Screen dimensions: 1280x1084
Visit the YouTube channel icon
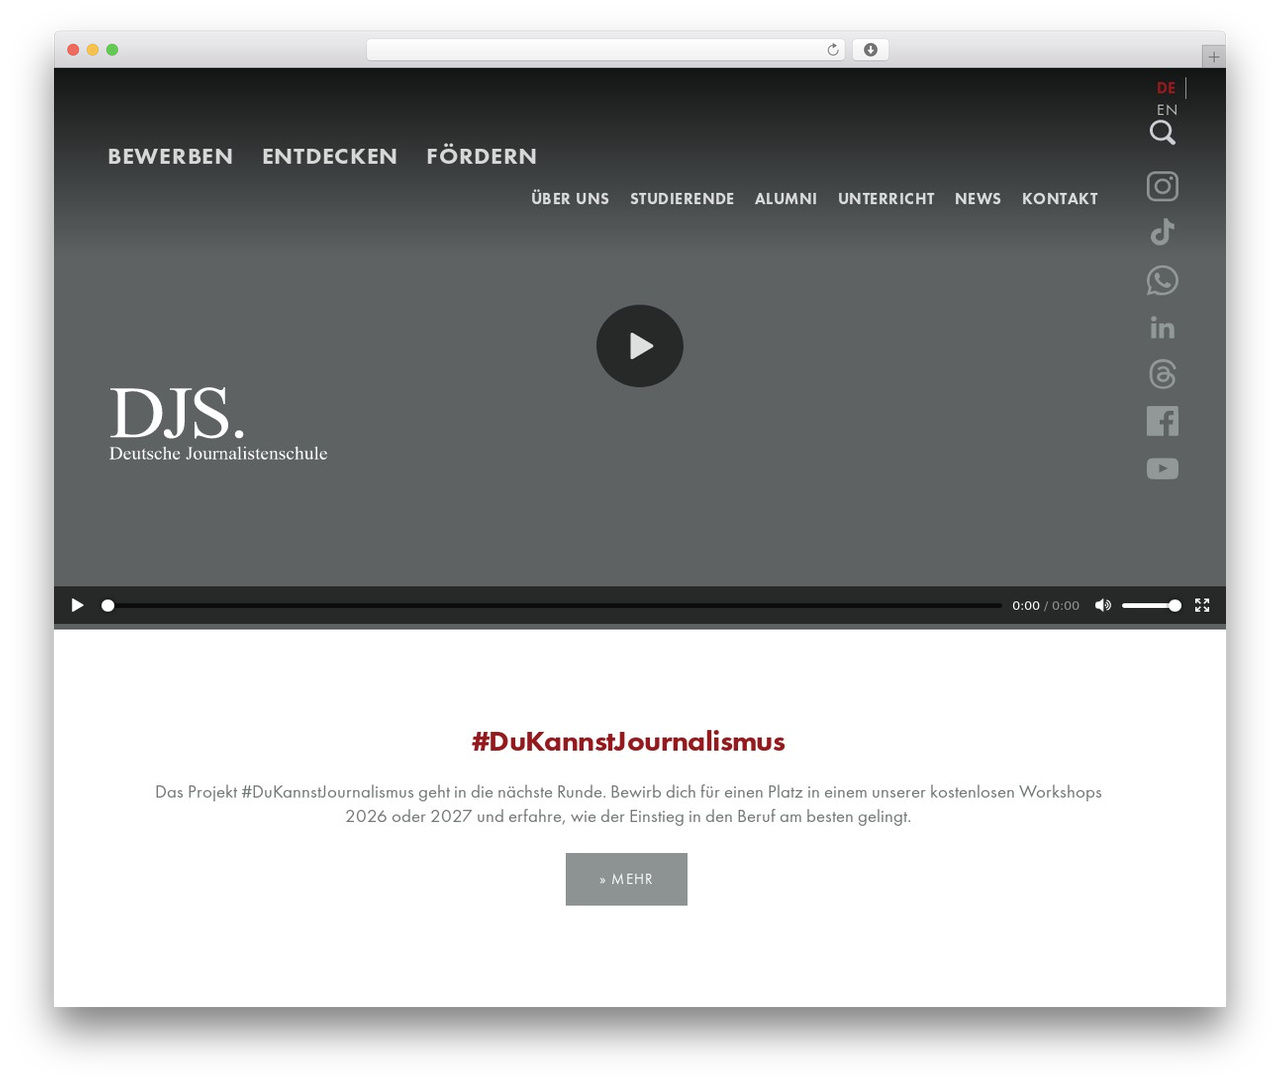(x=1162, y=468)
